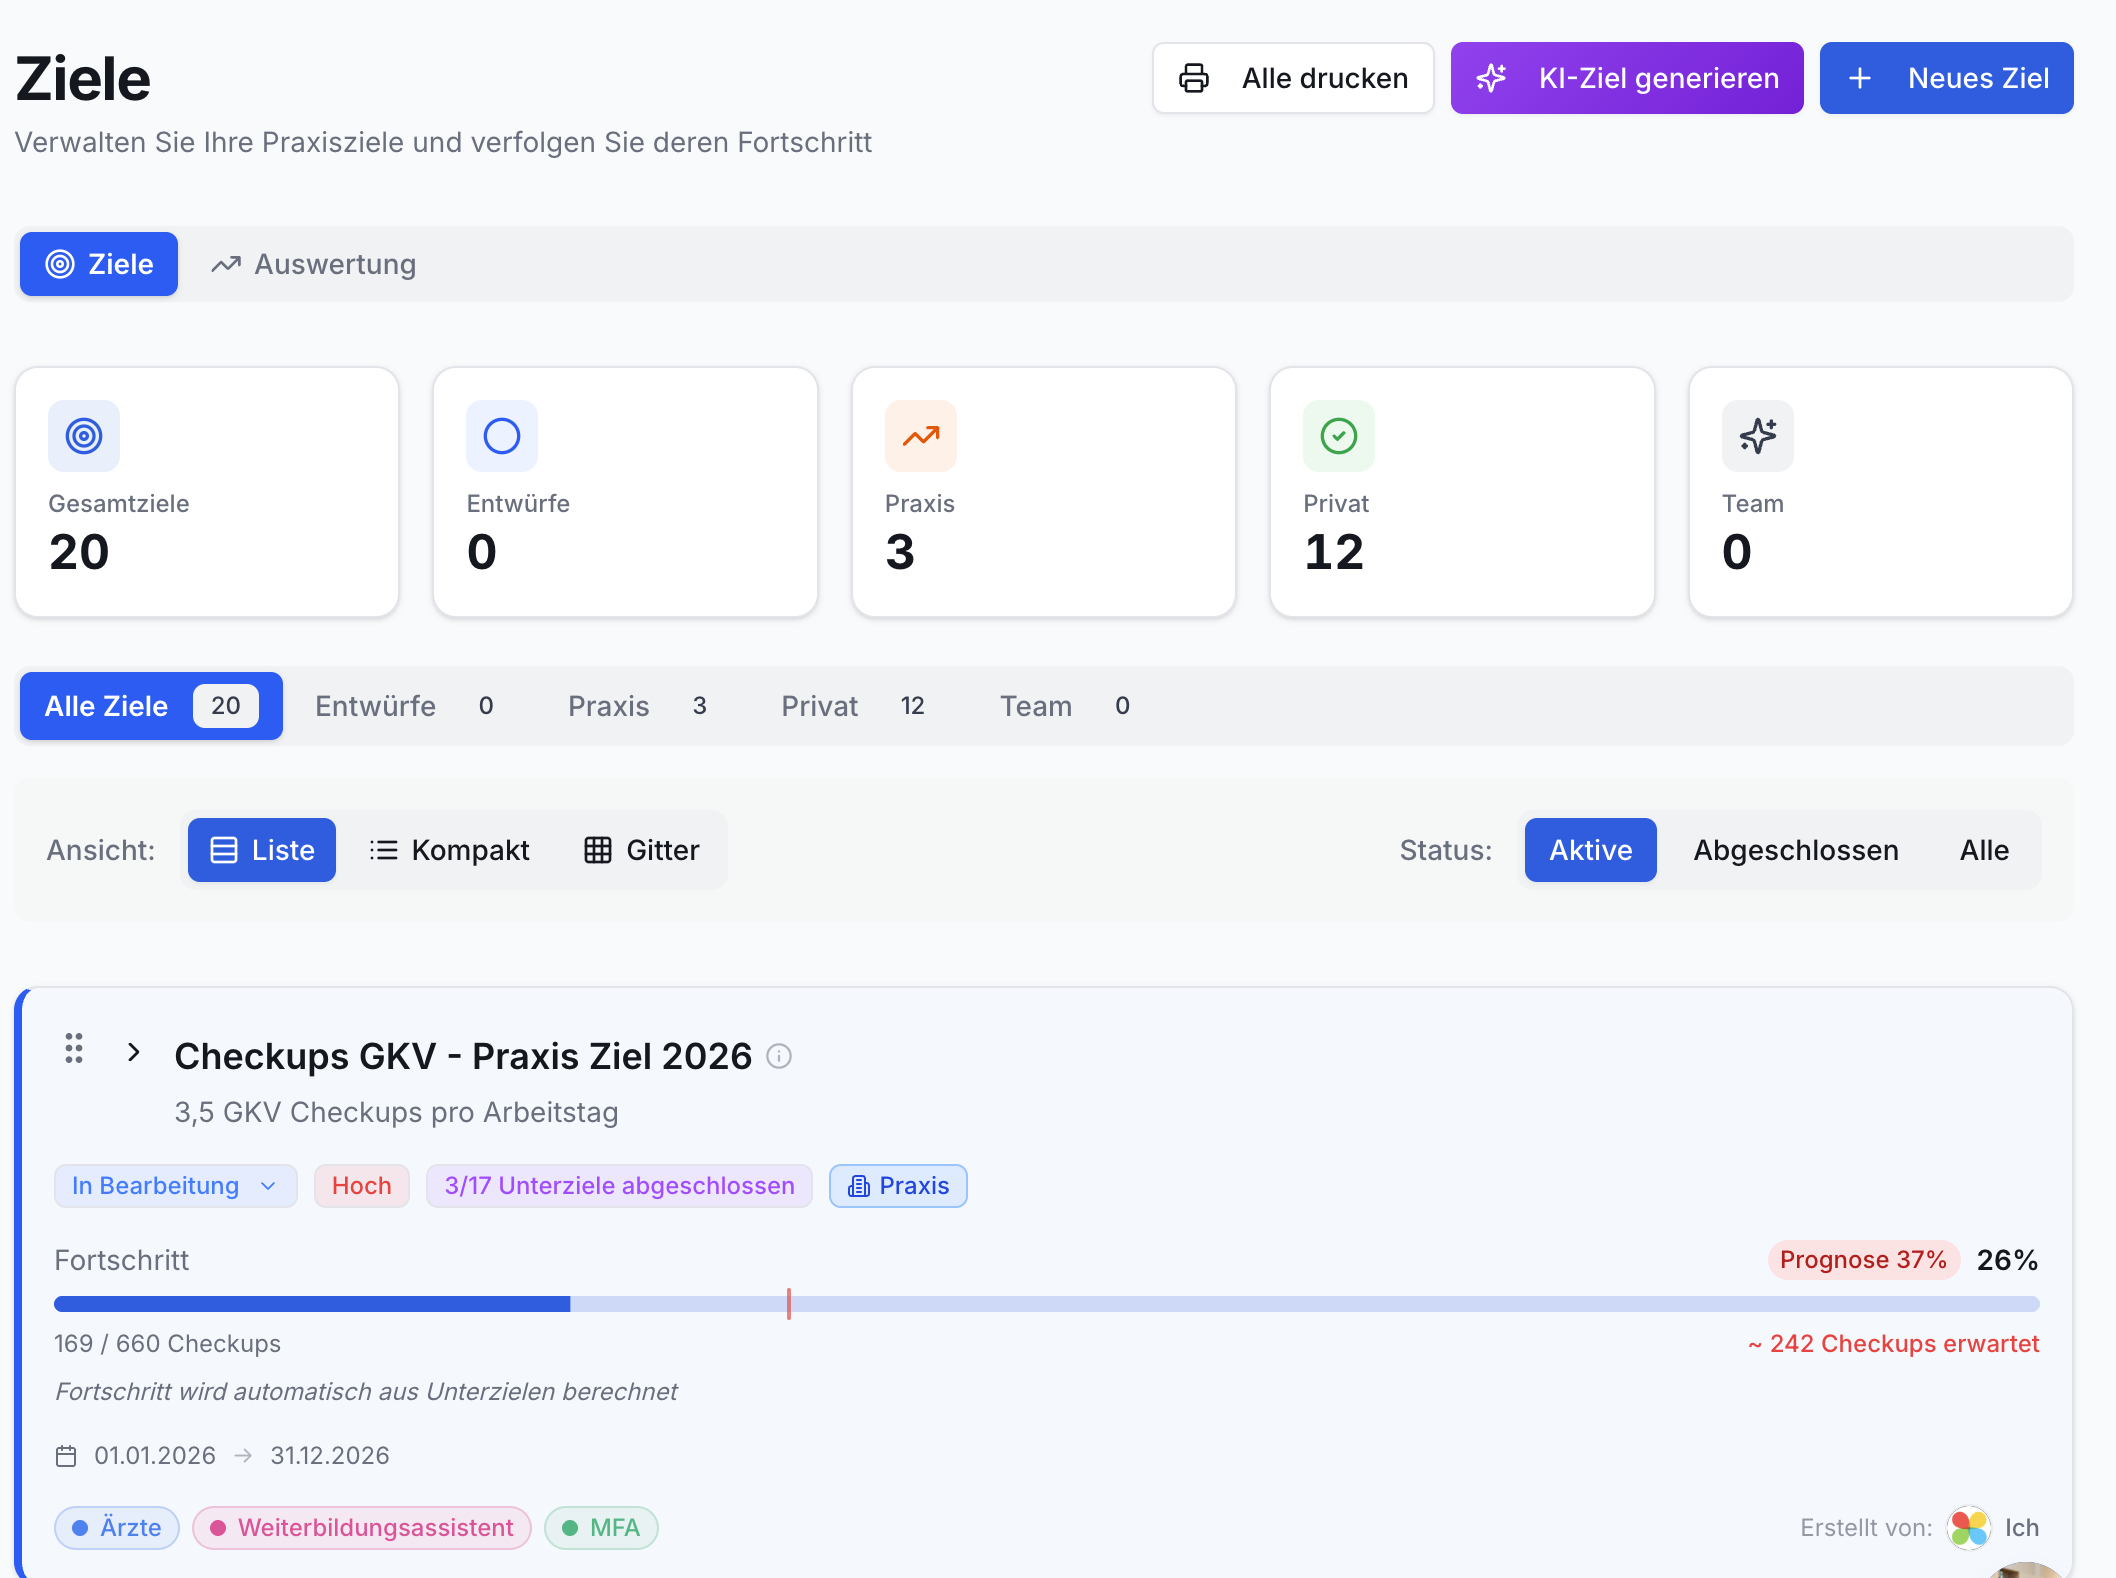Click the creator avatar next to Ich

click(1969, 1528)
